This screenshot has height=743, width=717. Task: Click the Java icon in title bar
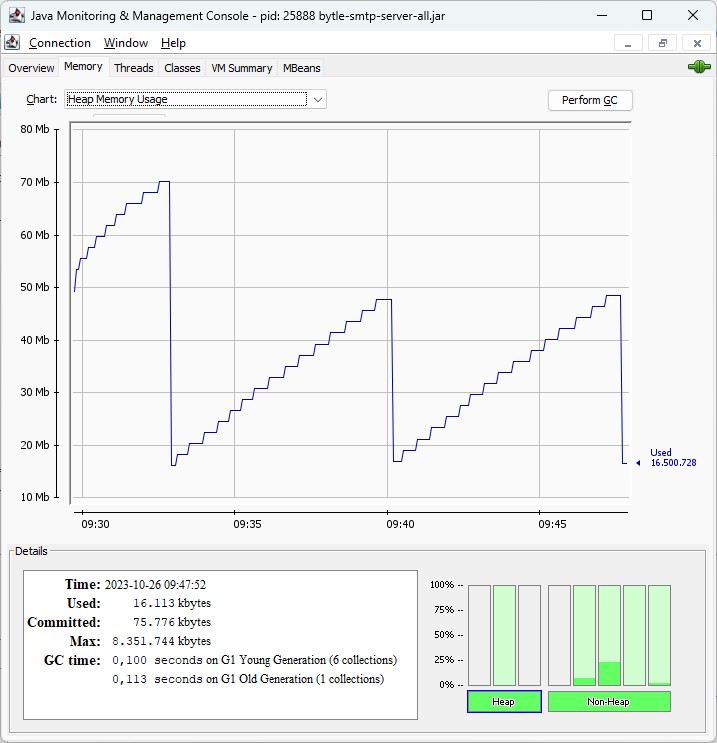point(16,15)
